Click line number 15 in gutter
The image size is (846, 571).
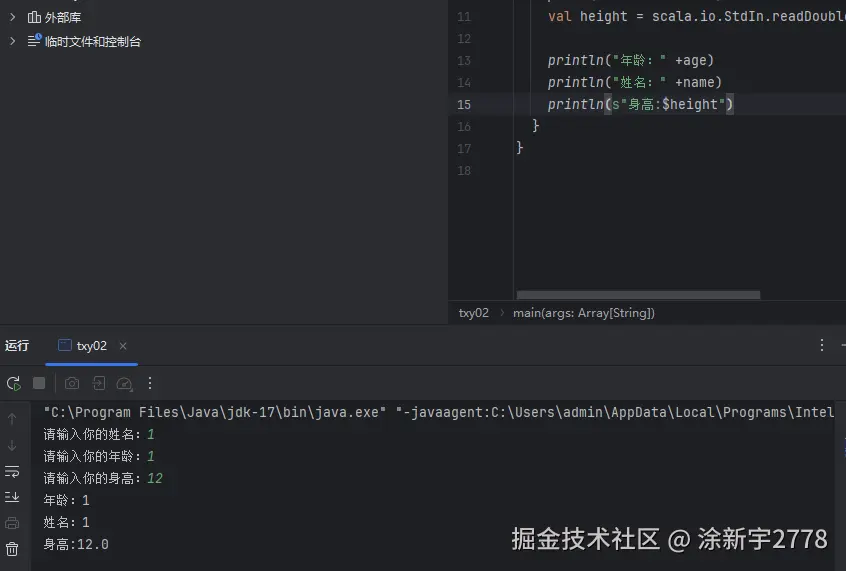coord(464,105)
